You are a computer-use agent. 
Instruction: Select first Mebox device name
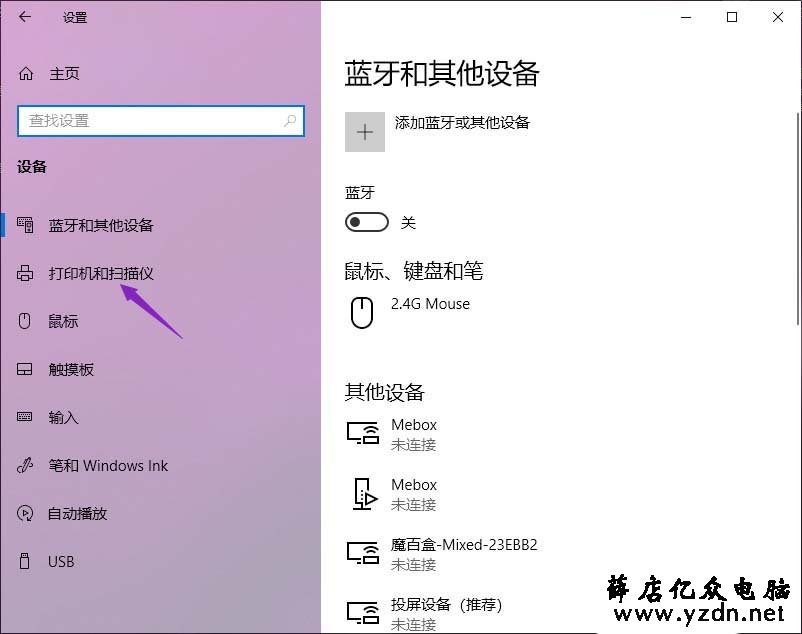[x=414, y=425]
